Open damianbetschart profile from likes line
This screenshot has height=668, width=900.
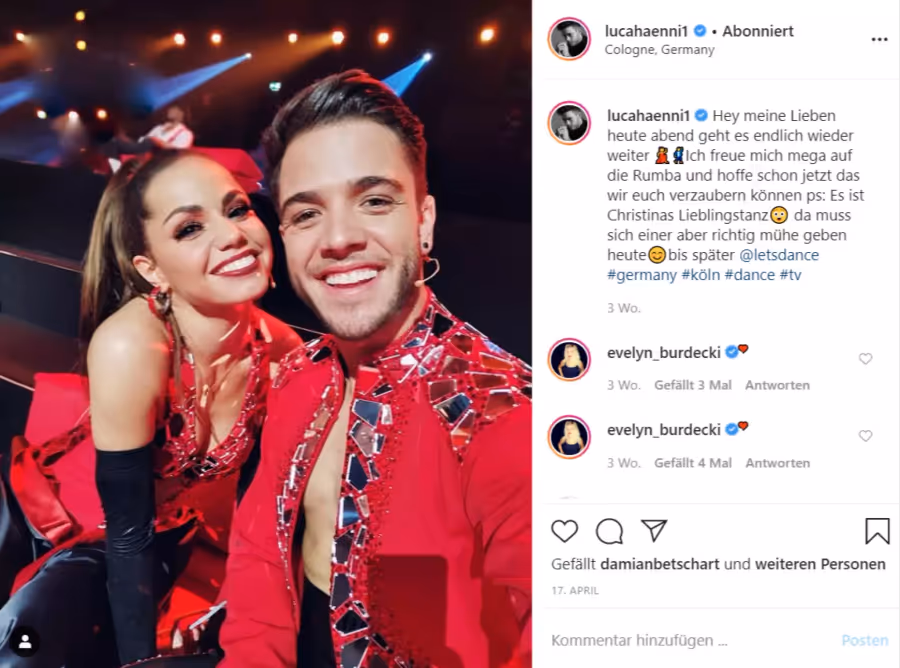pos(660,564)
